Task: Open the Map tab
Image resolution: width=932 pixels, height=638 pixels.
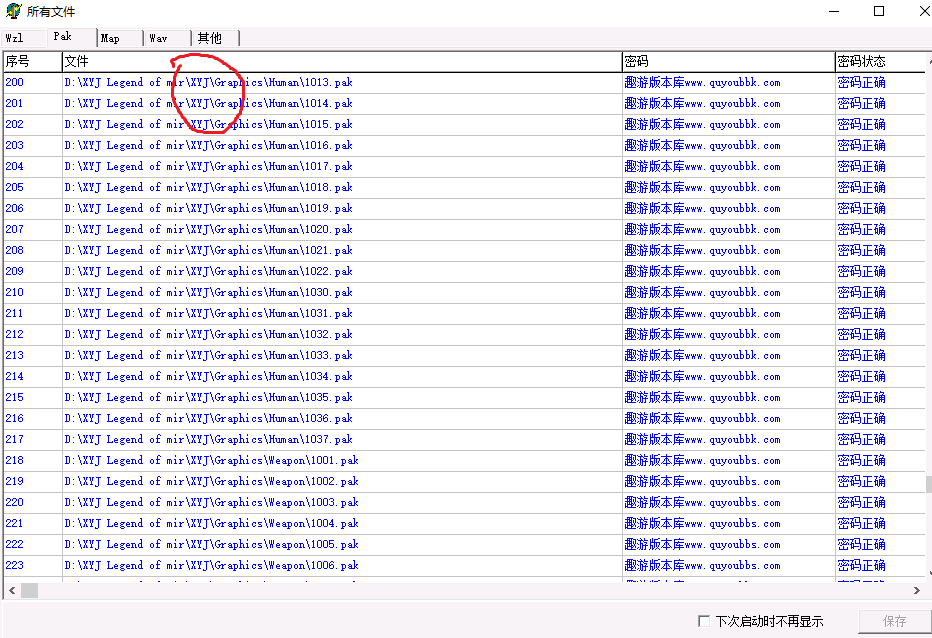Action: [x=110, y=38]
